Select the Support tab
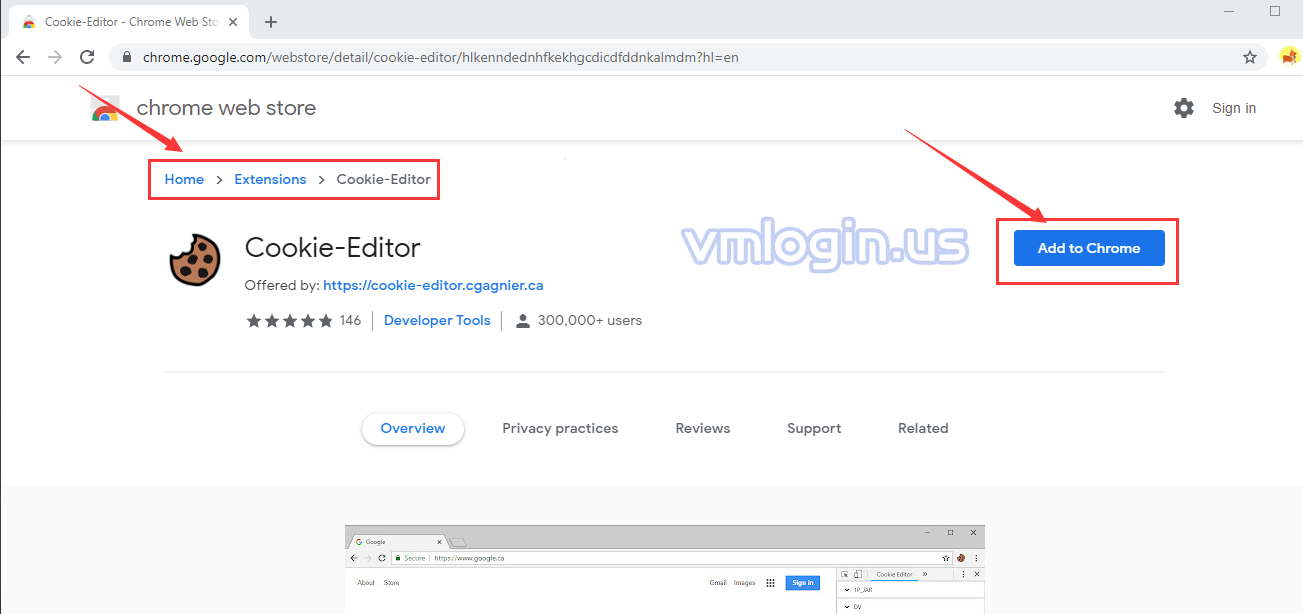The width and height of the screenshot is (1303, 614). pyautogui.click(x=813, y=428)
